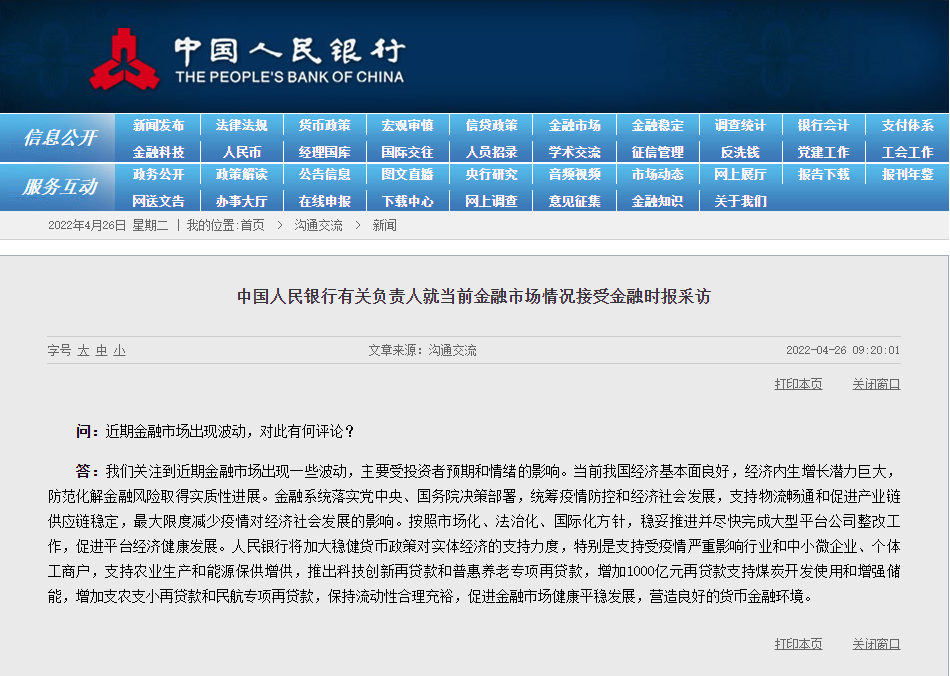Image resolution: width=950 pixels, height=676 pixels.
Task: Open 金融知识 navigation link
Action: (657, 201)
